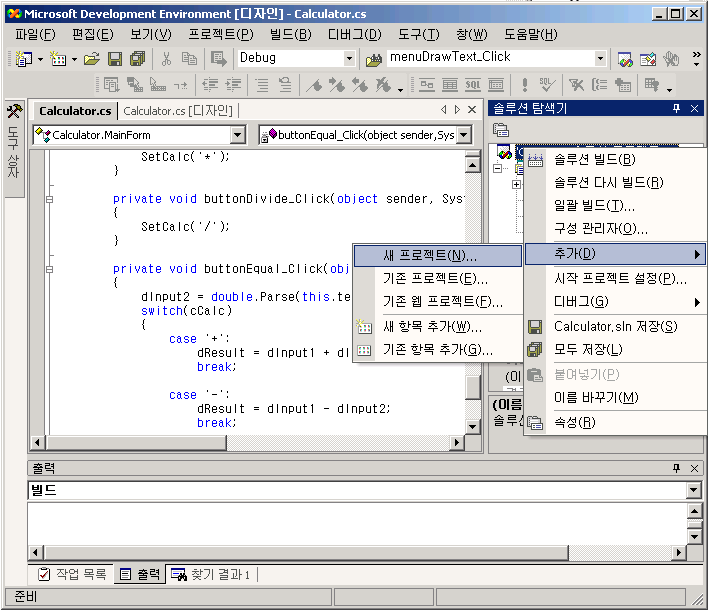Click the Find in Files icon next to menuDrawText_Click box
Screen dimensions: 708x610
tap(374, 60)
